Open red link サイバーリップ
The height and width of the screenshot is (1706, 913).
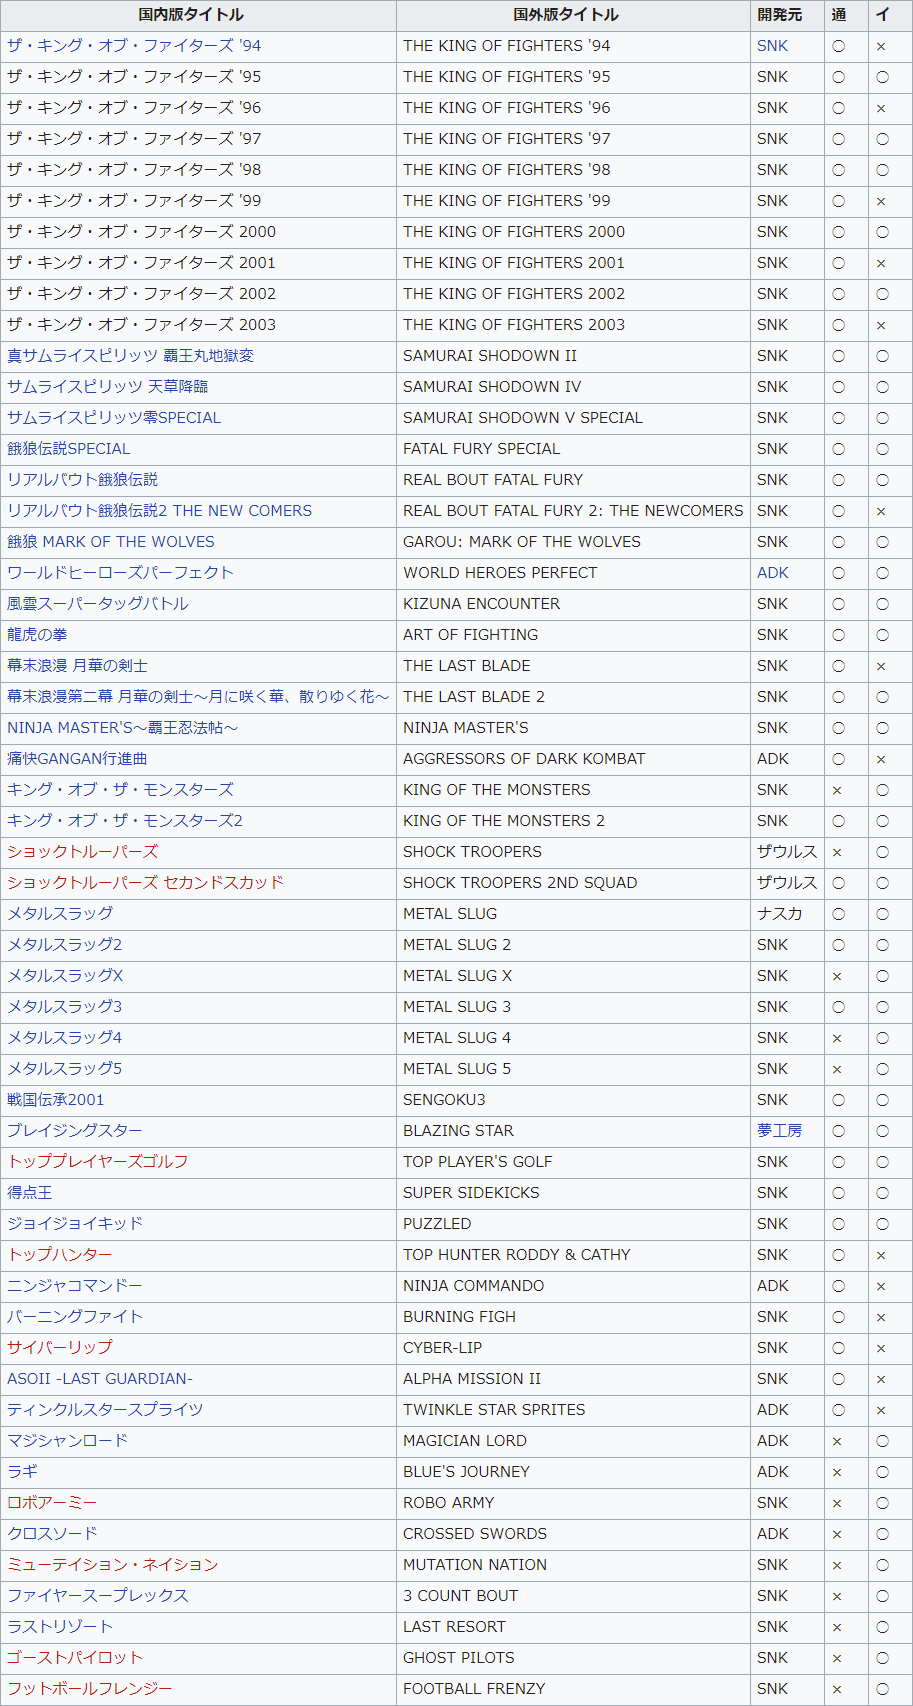(59, 1348)
